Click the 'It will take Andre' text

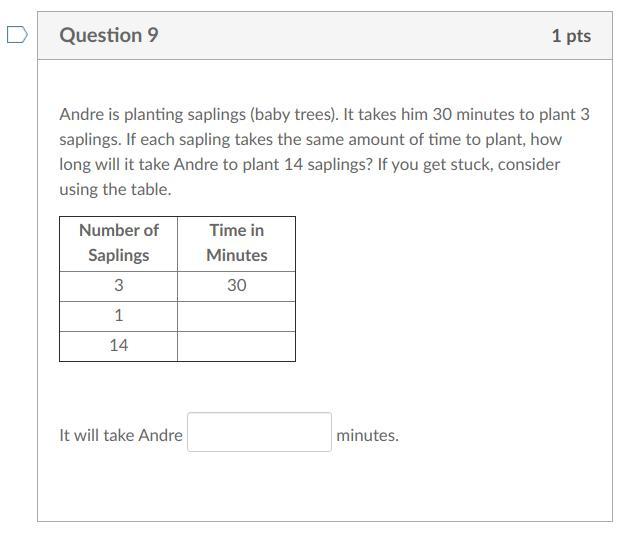[x=121, y=435]
